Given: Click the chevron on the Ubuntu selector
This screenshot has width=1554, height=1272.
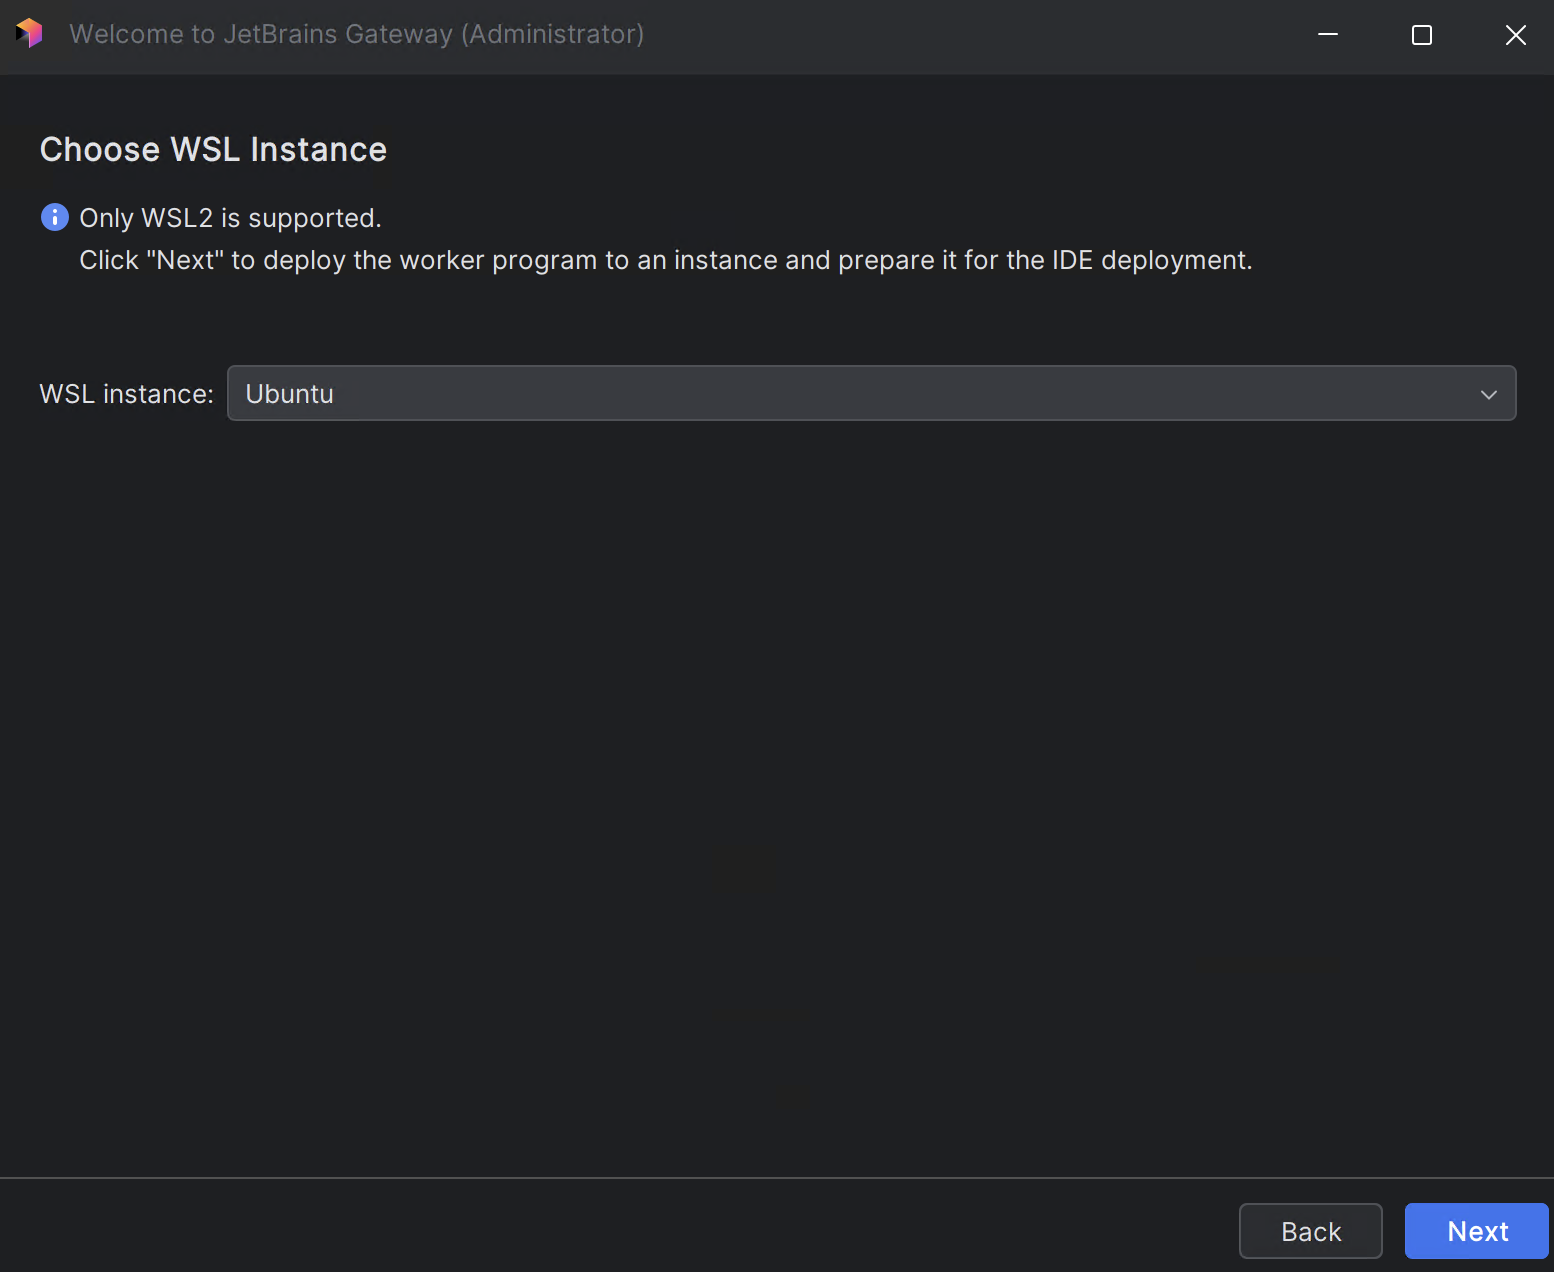Looking at the screenshot, I should pyautogui.click(x=1487, y=393).
